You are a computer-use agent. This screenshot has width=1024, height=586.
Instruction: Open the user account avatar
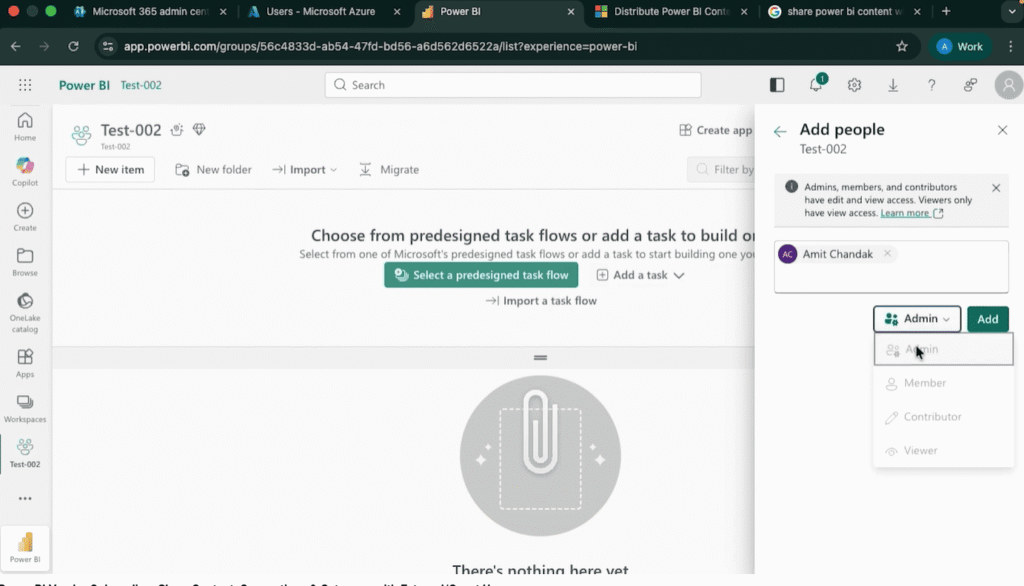coord(1008,85)
